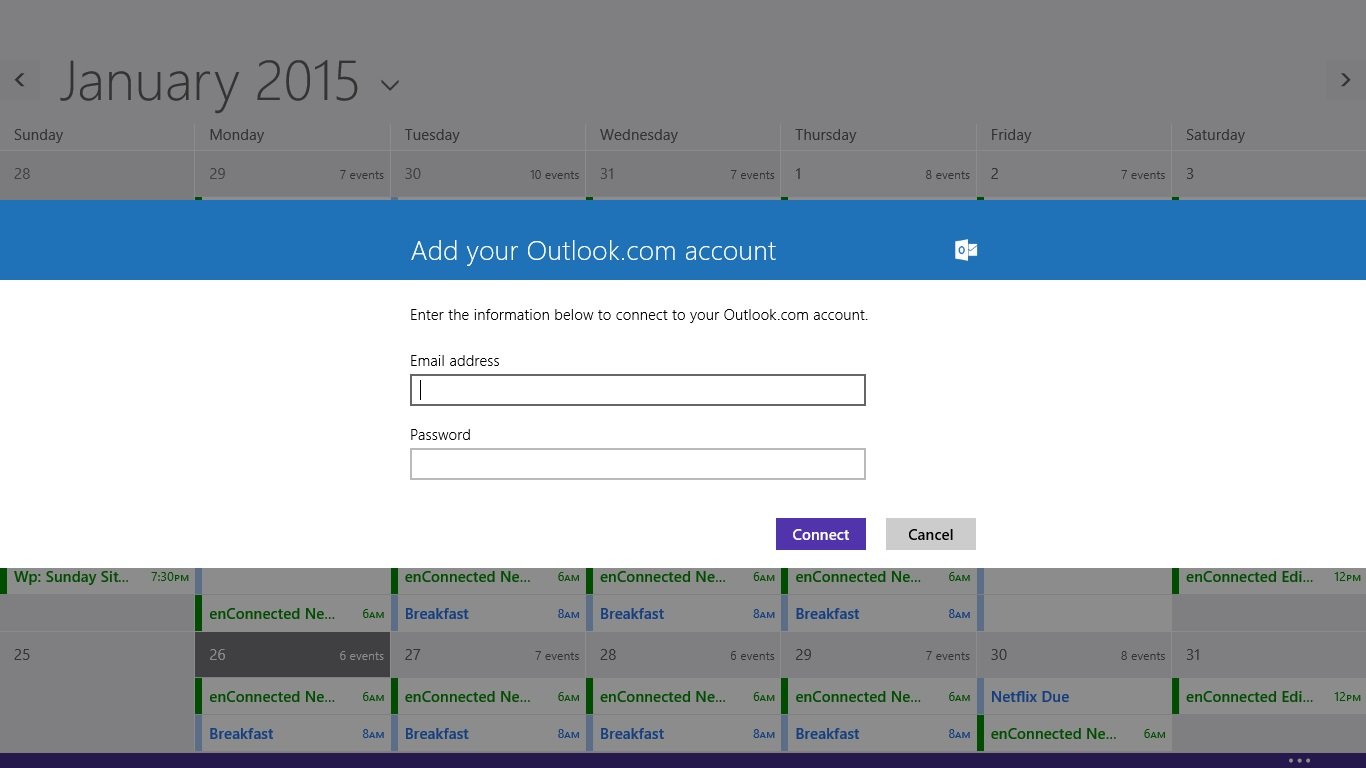Select highlighted date 26 cell
The width and height of the screenshot is (1366, 768).
(x=292, y=655)
